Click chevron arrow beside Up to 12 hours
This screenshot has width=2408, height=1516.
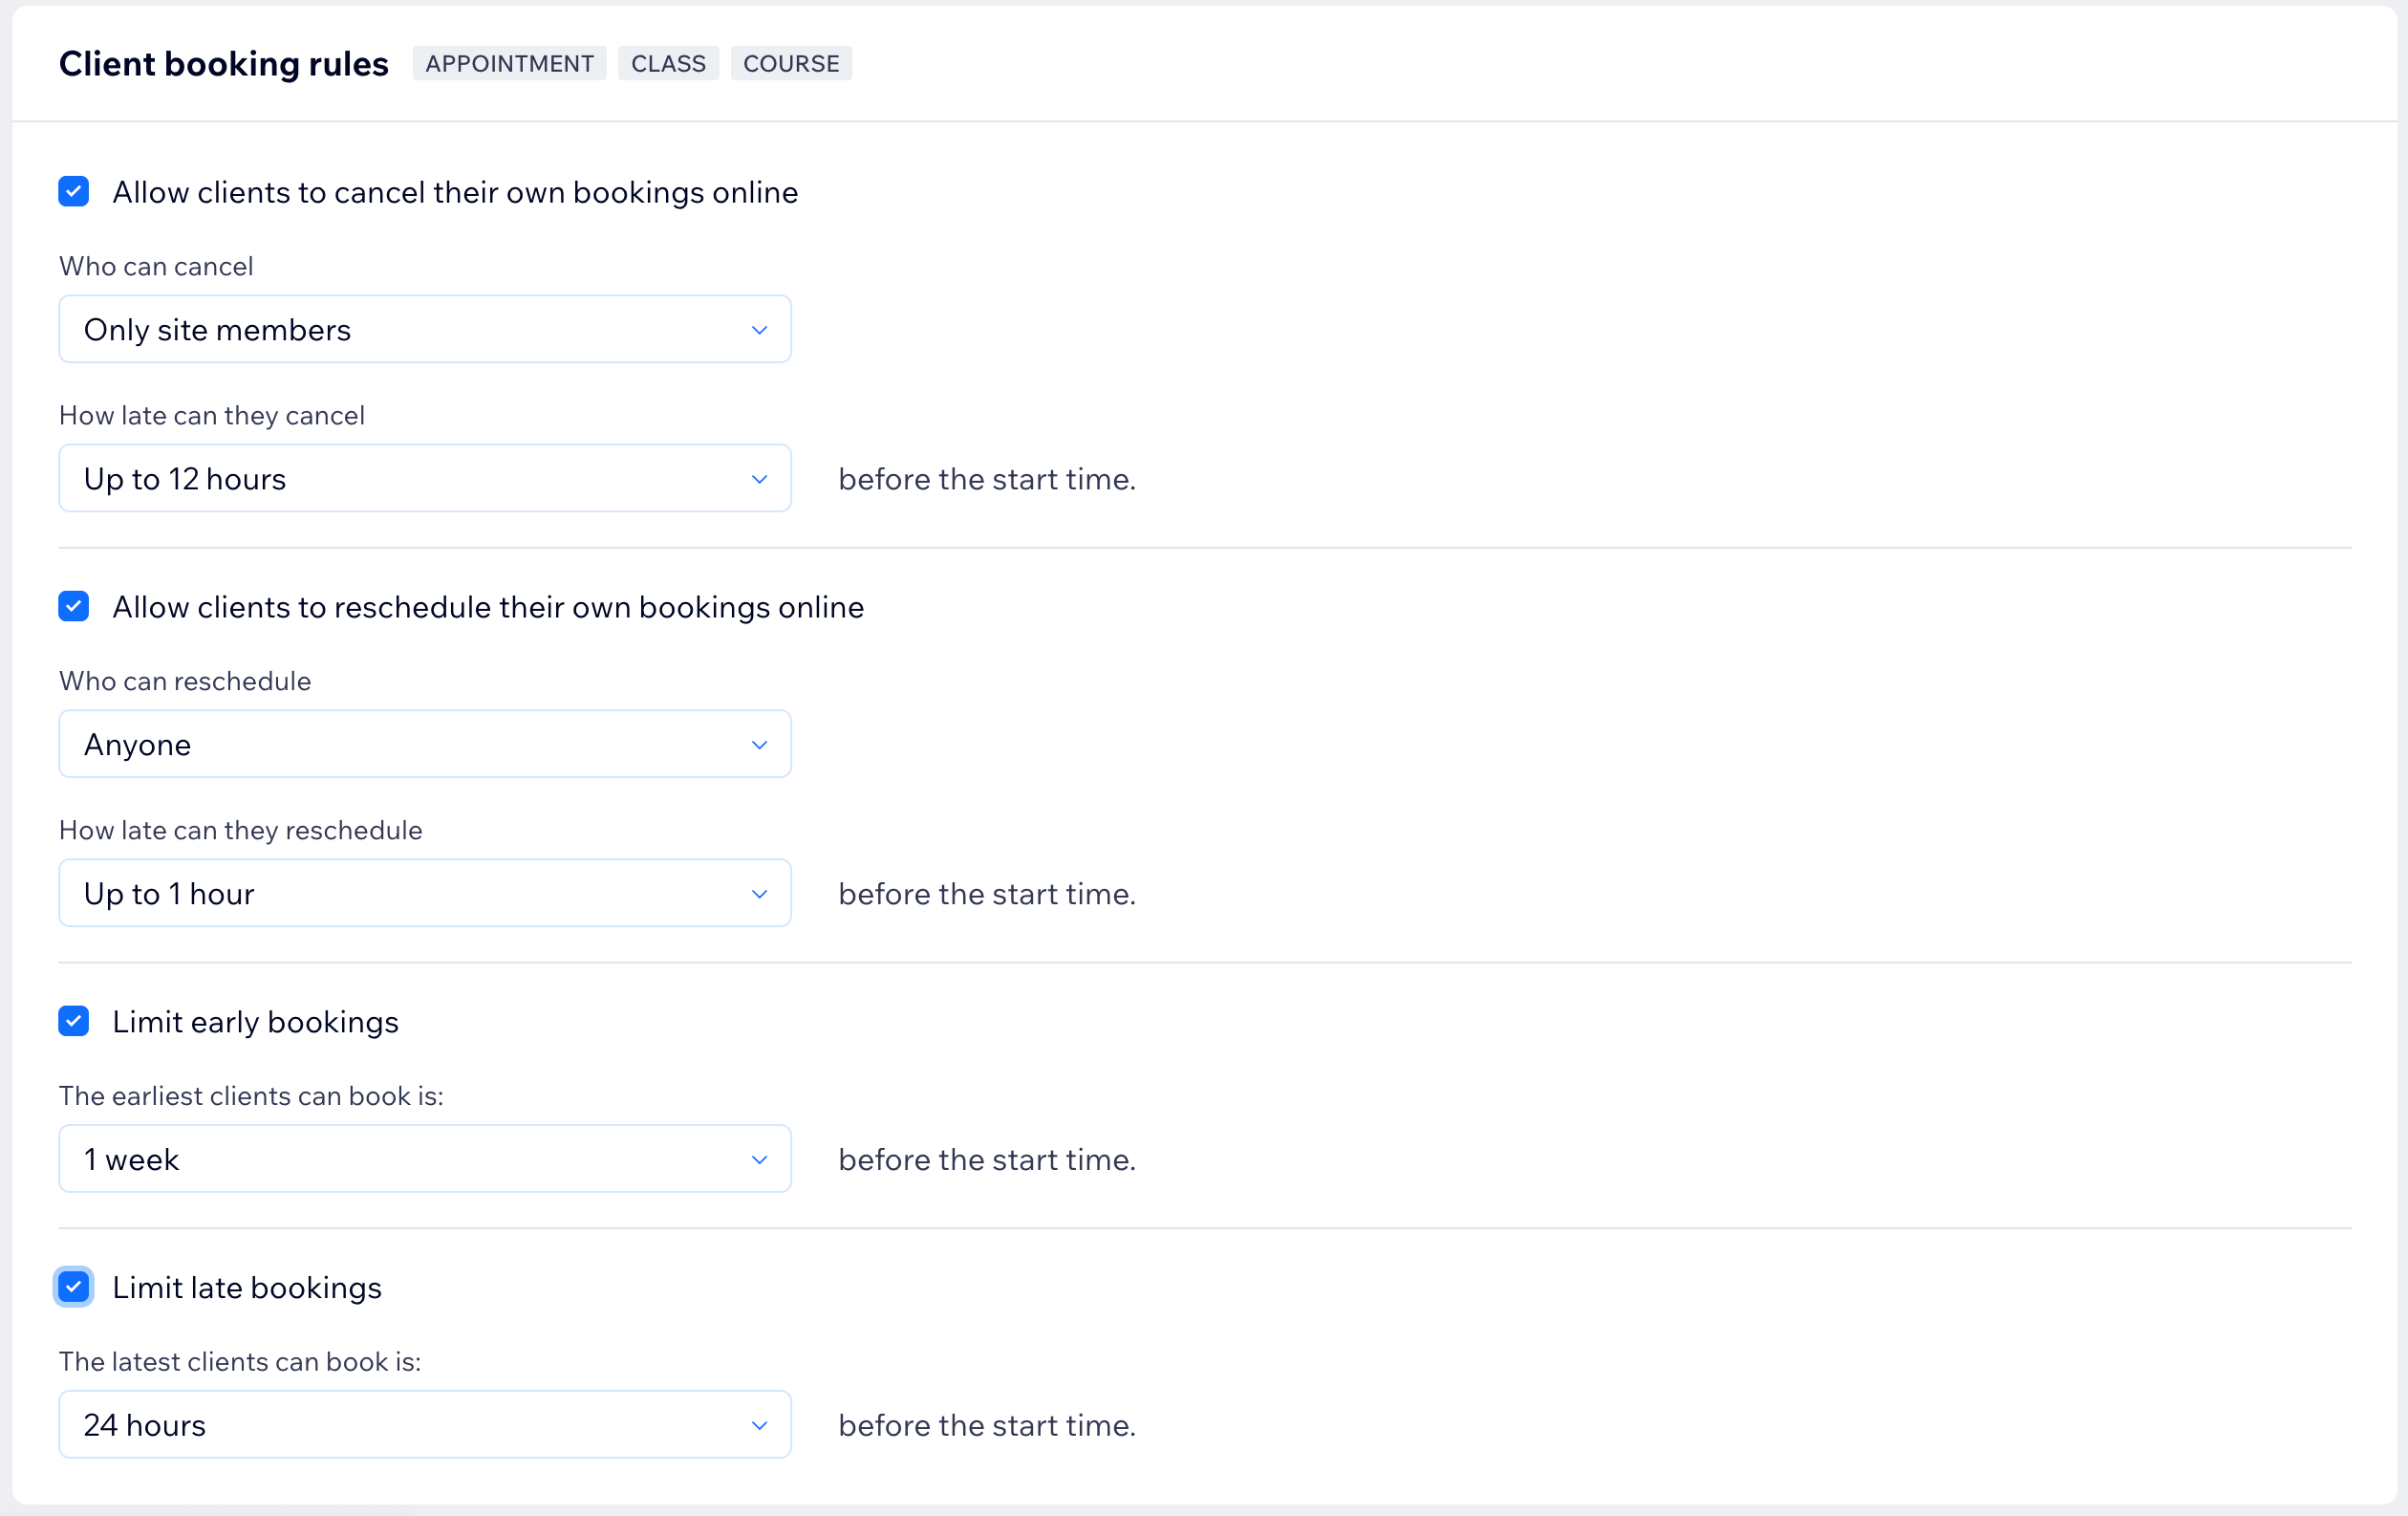[759, 479]
